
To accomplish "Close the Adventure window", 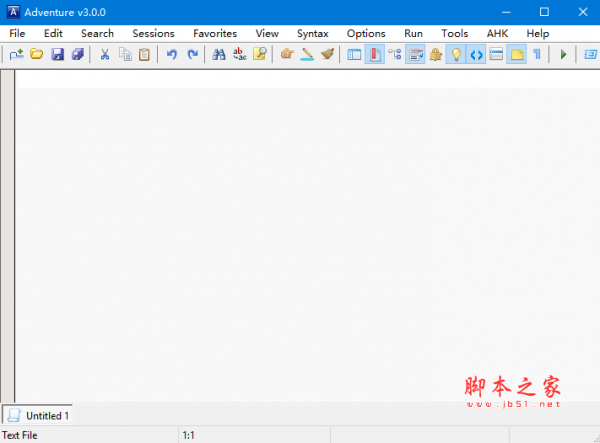I will [582, 12].
